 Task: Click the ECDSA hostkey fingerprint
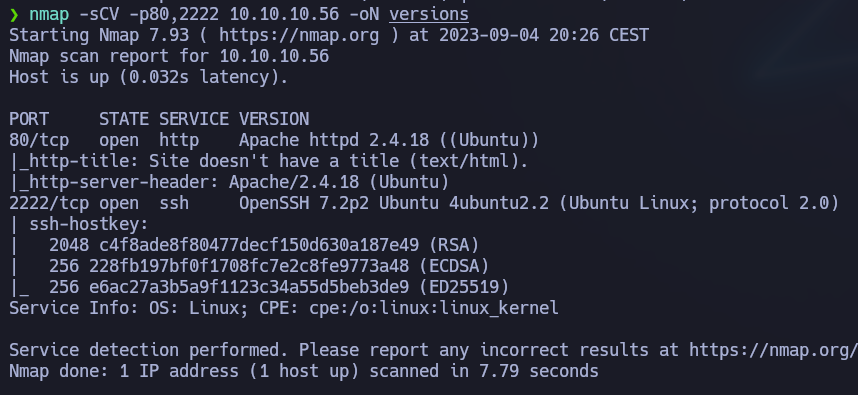[x=249, y=266]
